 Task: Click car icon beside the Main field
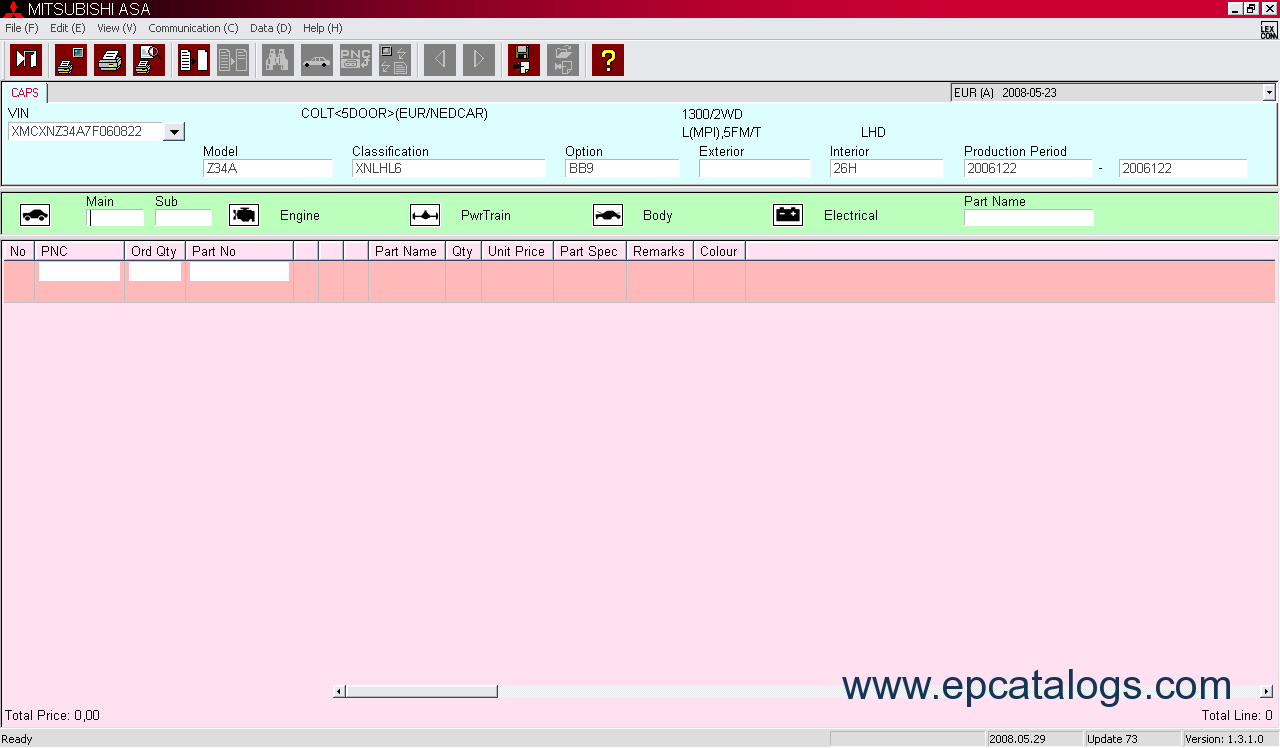pyautogui.click(x=35, y=215)
